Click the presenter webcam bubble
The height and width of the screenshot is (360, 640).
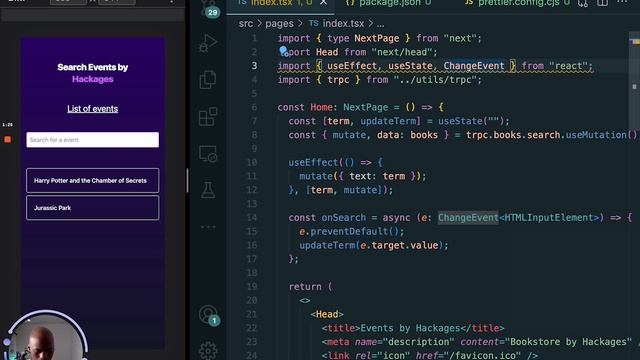(45, 337)
